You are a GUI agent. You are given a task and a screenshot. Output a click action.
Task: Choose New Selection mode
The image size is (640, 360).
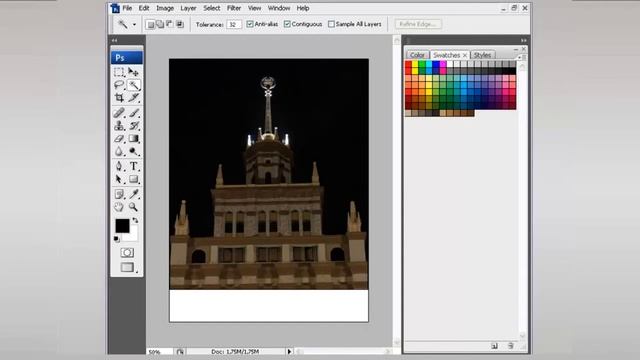[150, 24]
